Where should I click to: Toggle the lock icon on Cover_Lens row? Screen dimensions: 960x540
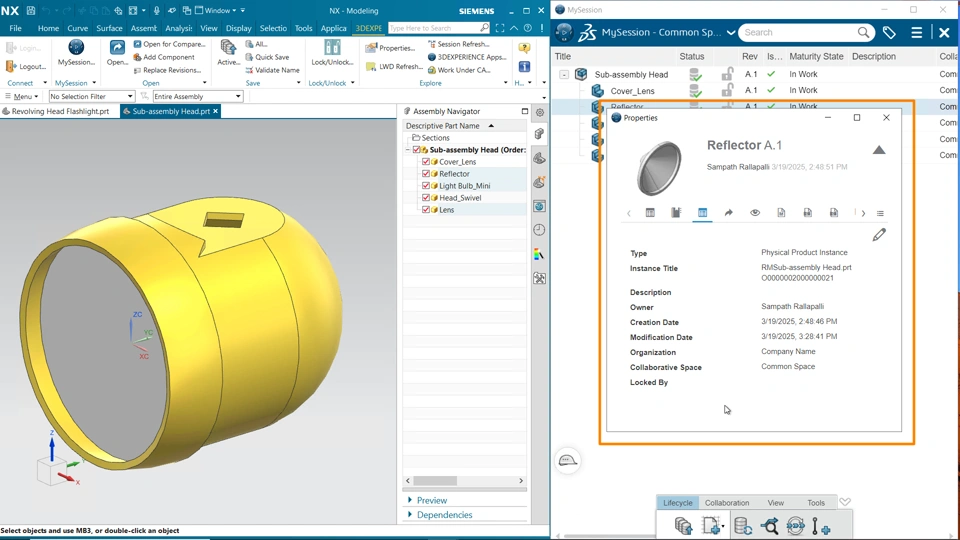pyautogui.click(x=727, y=90)
